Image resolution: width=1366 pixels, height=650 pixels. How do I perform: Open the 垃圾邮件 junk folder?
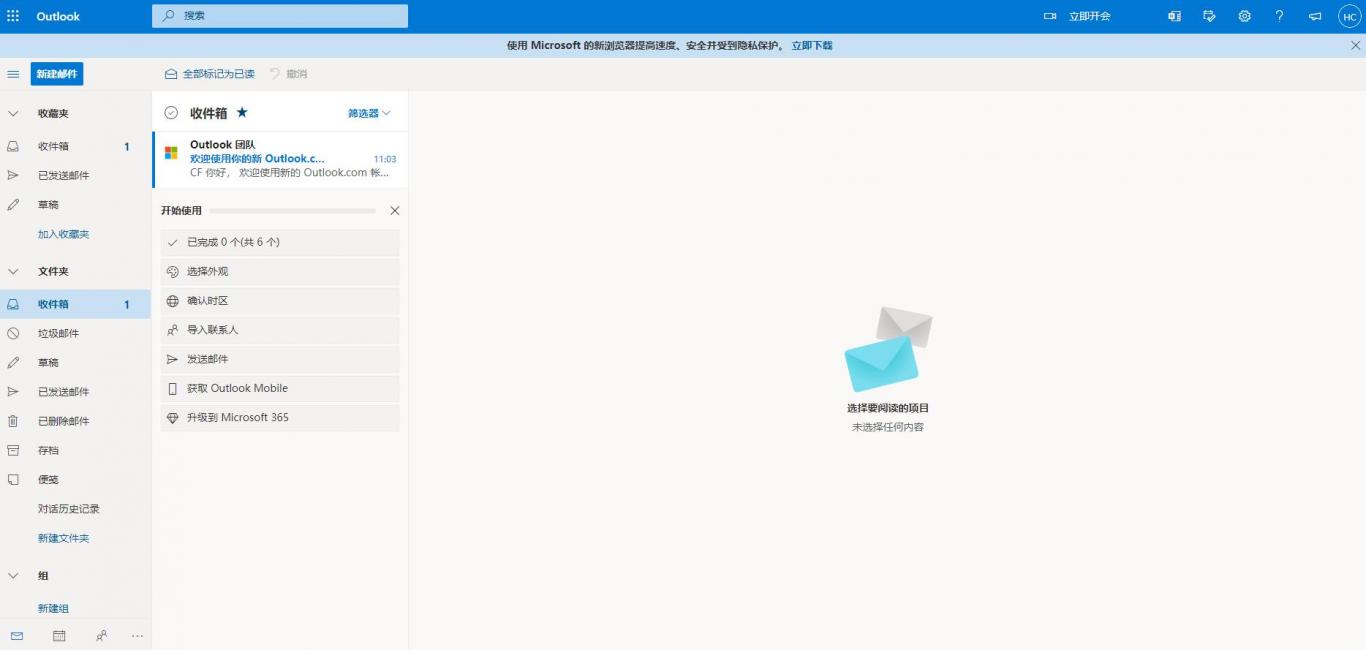(x=75, y=333)
